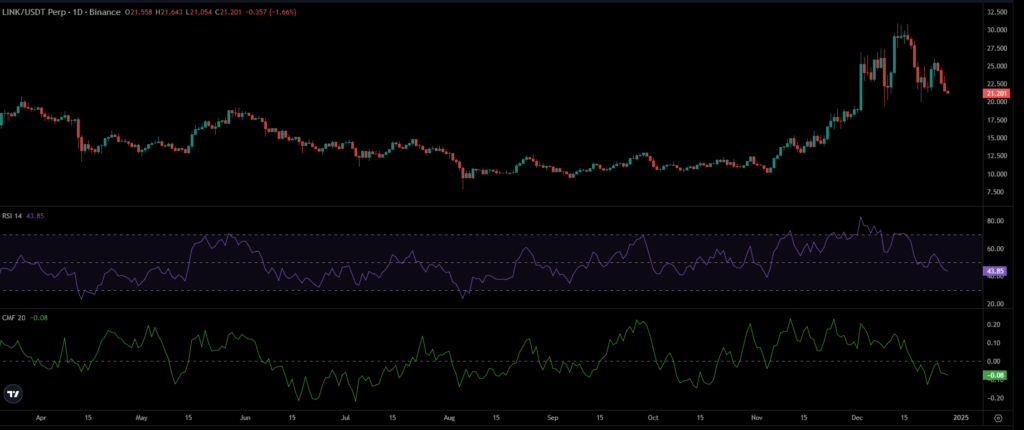The height and width of the screenshot is (430, 1024).
Task: Click the 80.00 RSI axis label
Action: [995, 221]
